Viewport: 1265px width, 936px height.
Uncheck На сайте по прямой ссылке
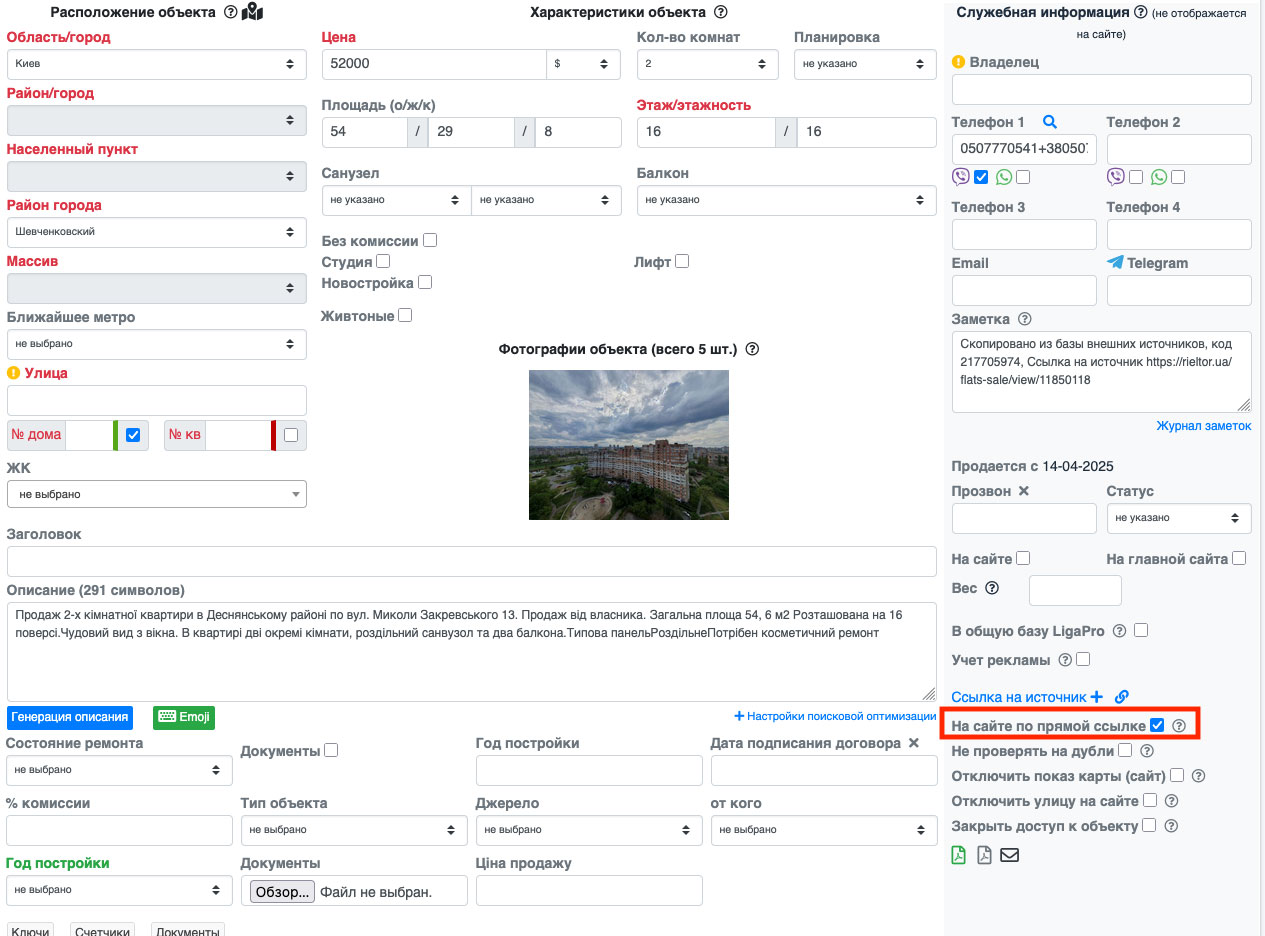(1158, 725)
